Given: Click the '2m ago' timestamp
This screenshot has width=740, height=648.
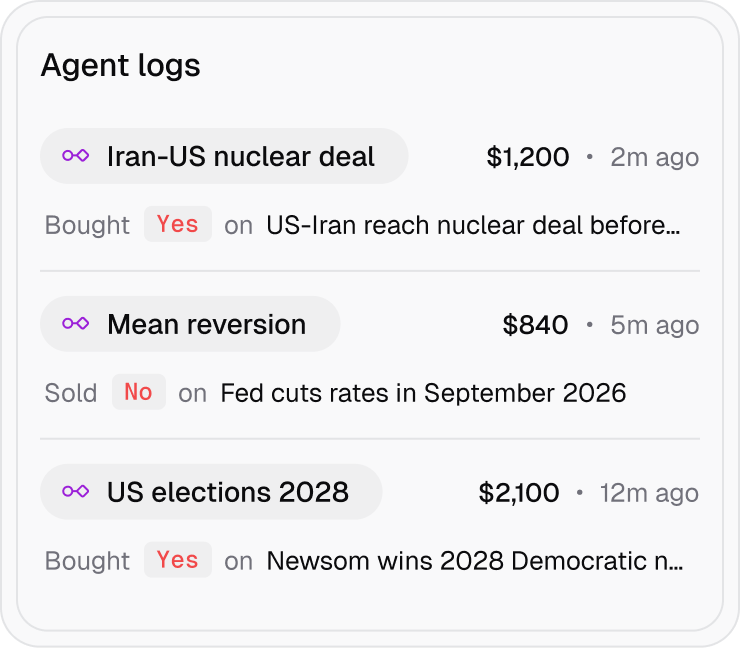Looking at the screenshot, I should (655, 157).
